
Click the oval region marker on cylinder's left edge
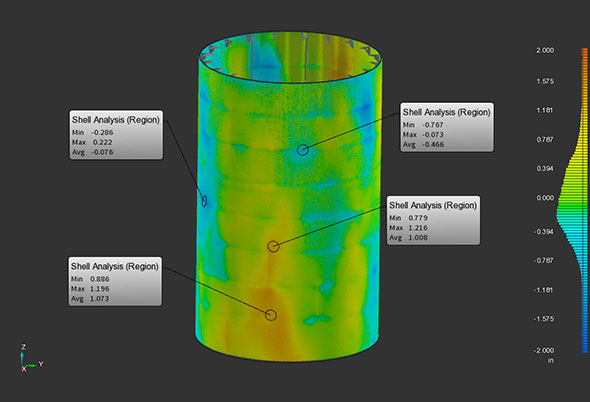[x=204, y=201]
